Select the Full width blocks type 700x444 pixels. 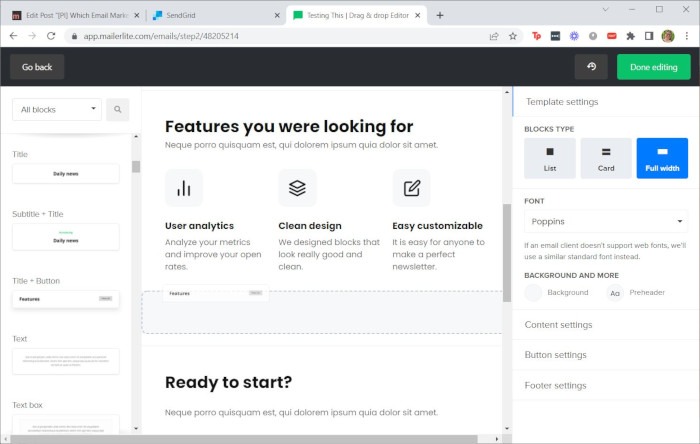(x=662, y=158)
